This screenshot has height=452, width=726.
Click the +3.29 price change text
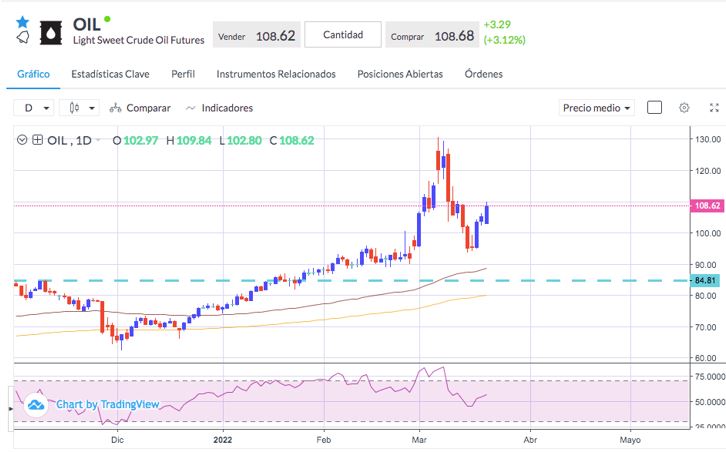[x=497, y=25]
